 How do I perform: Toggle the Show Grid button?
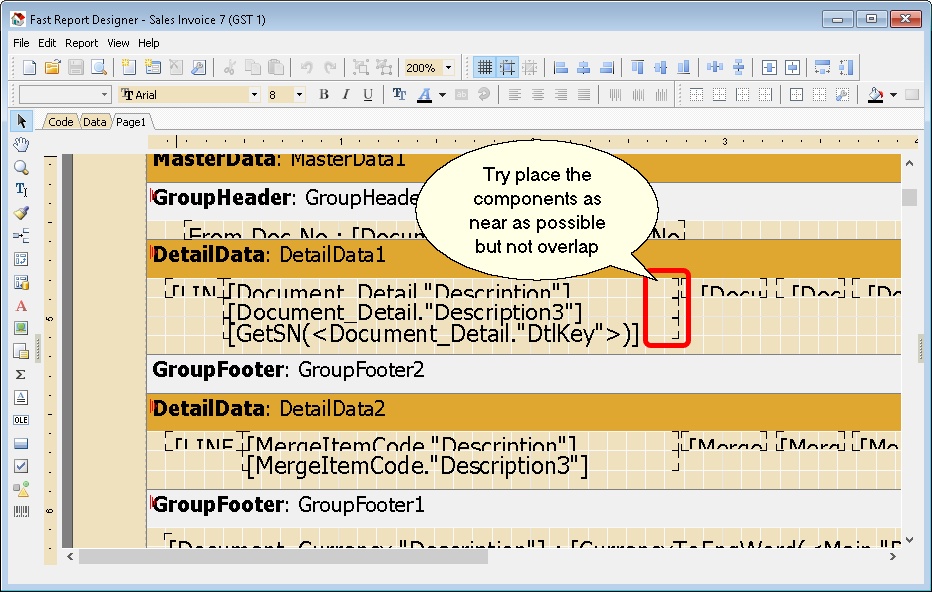(x=484, y=67)
